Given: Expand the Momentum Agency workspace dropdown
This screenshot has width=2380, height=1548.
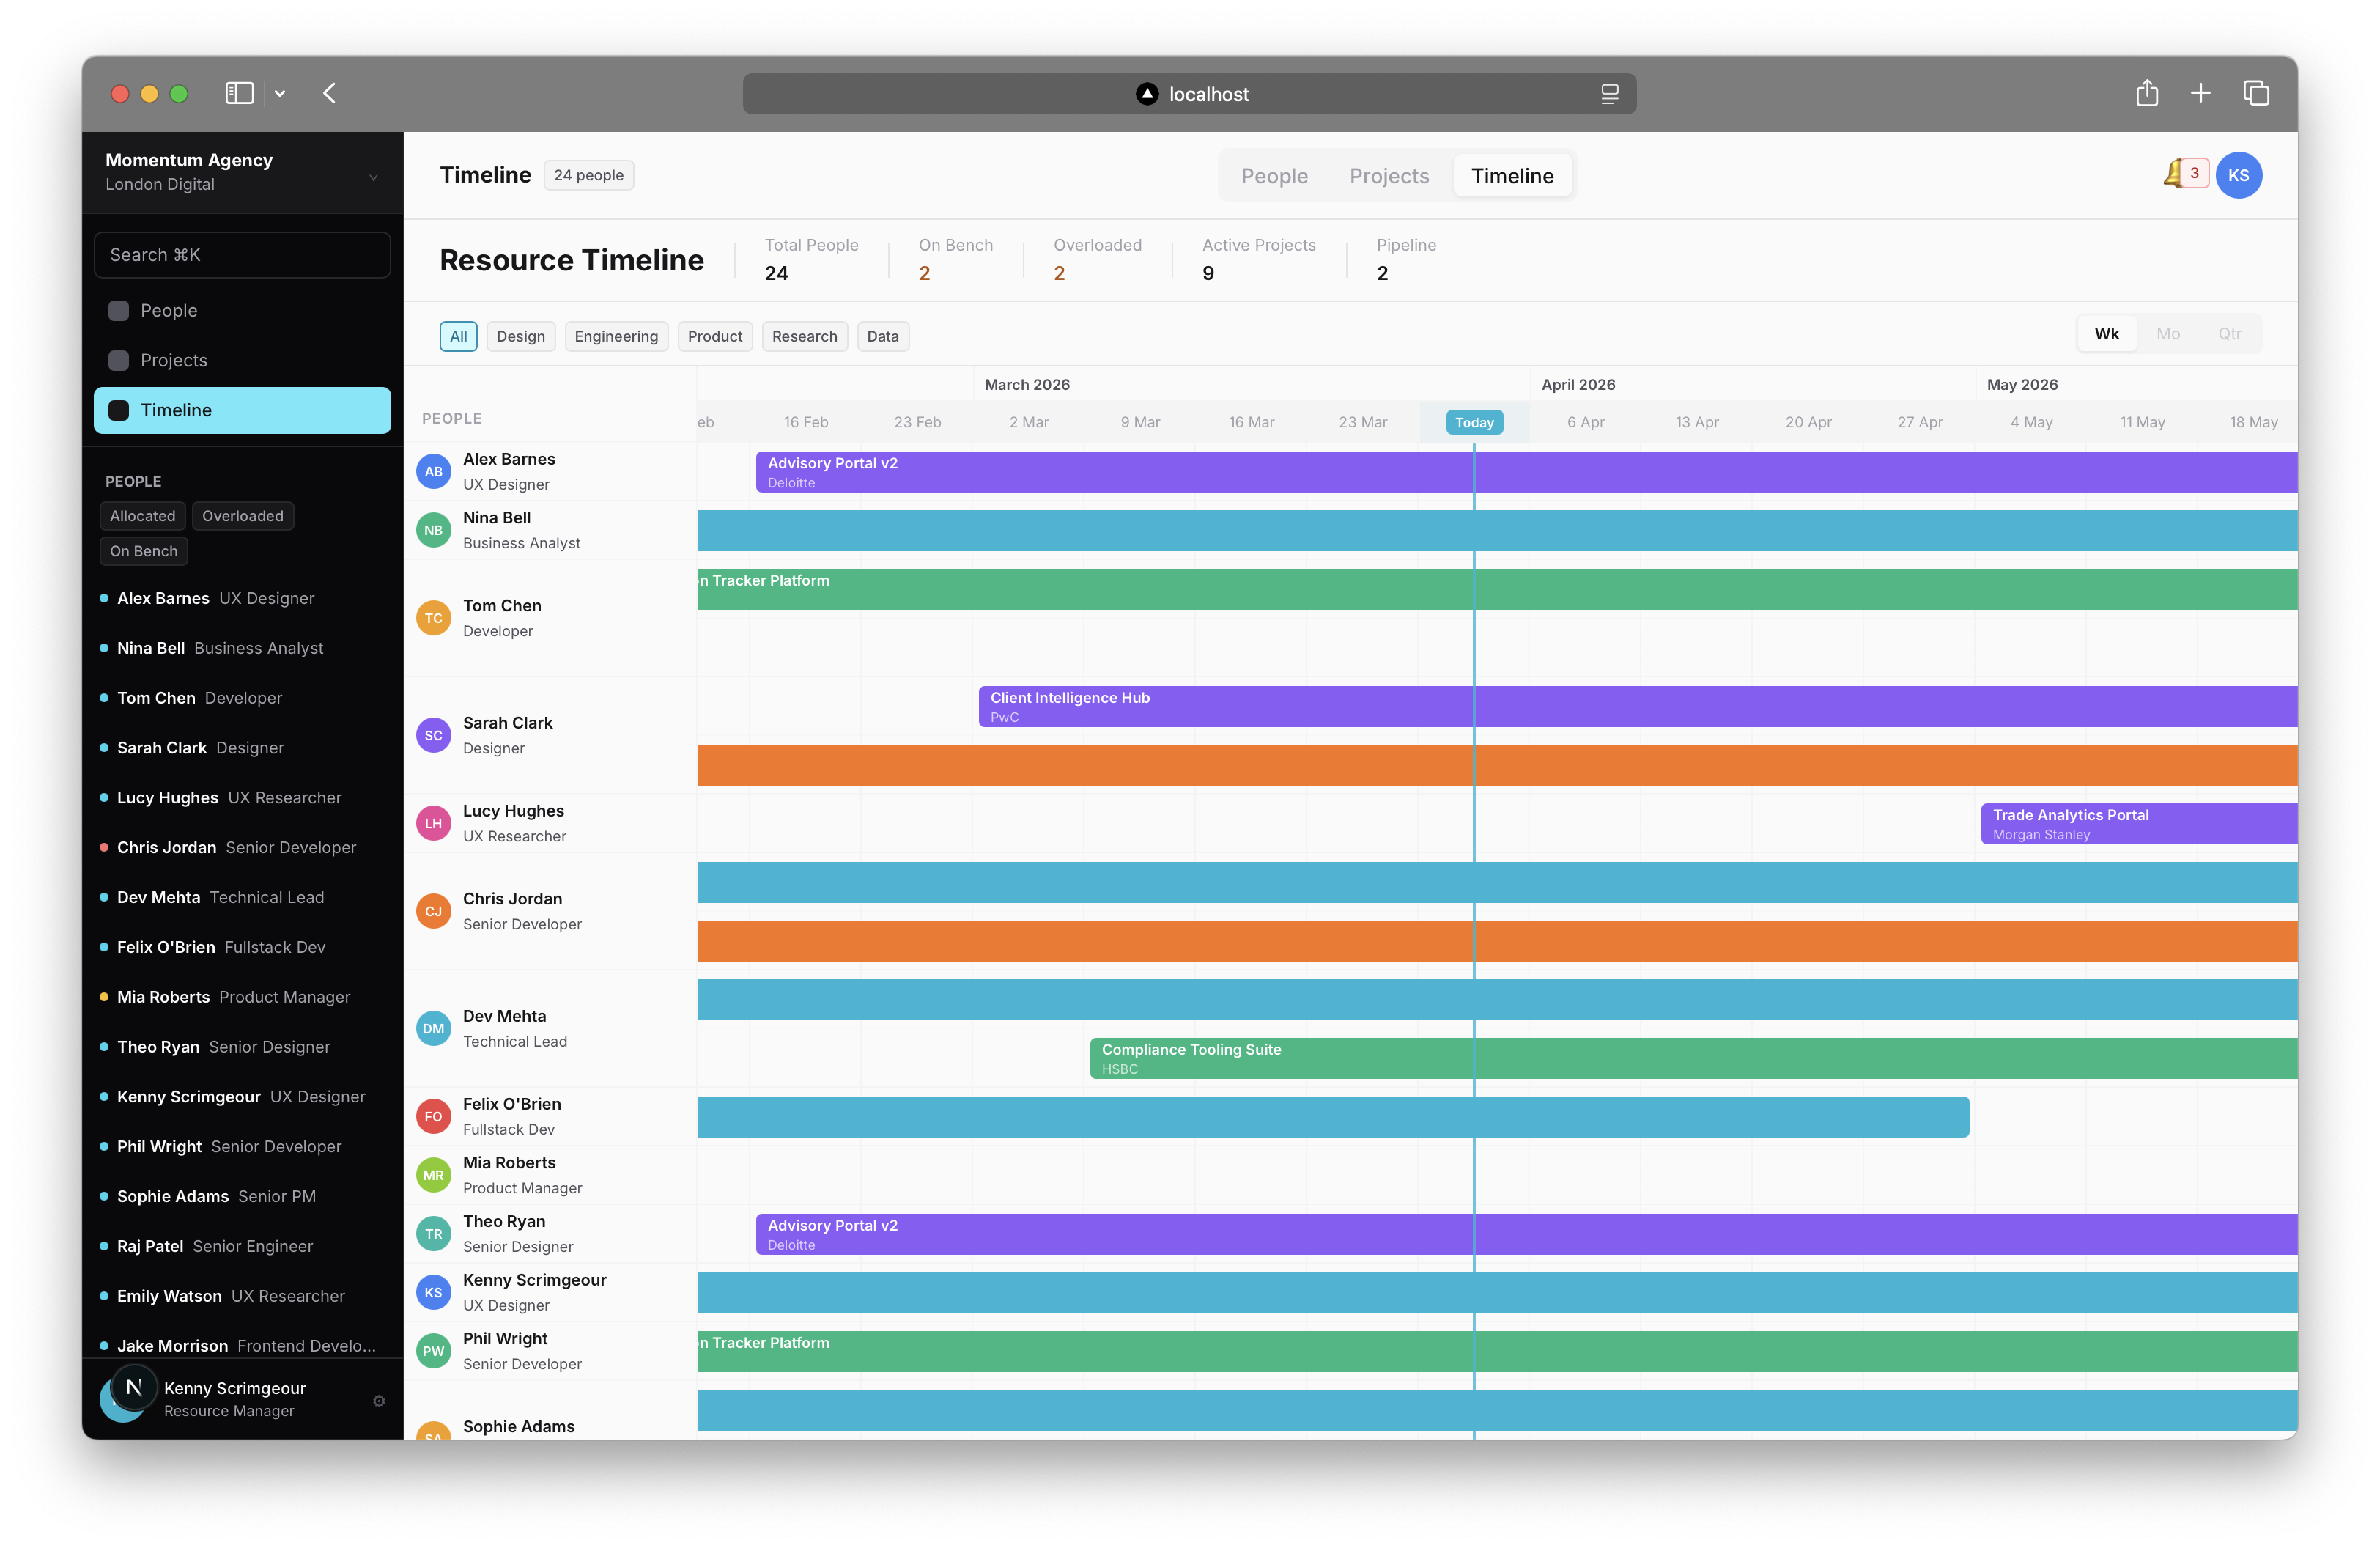Looking at the screenshot, I should click(373, 178).
